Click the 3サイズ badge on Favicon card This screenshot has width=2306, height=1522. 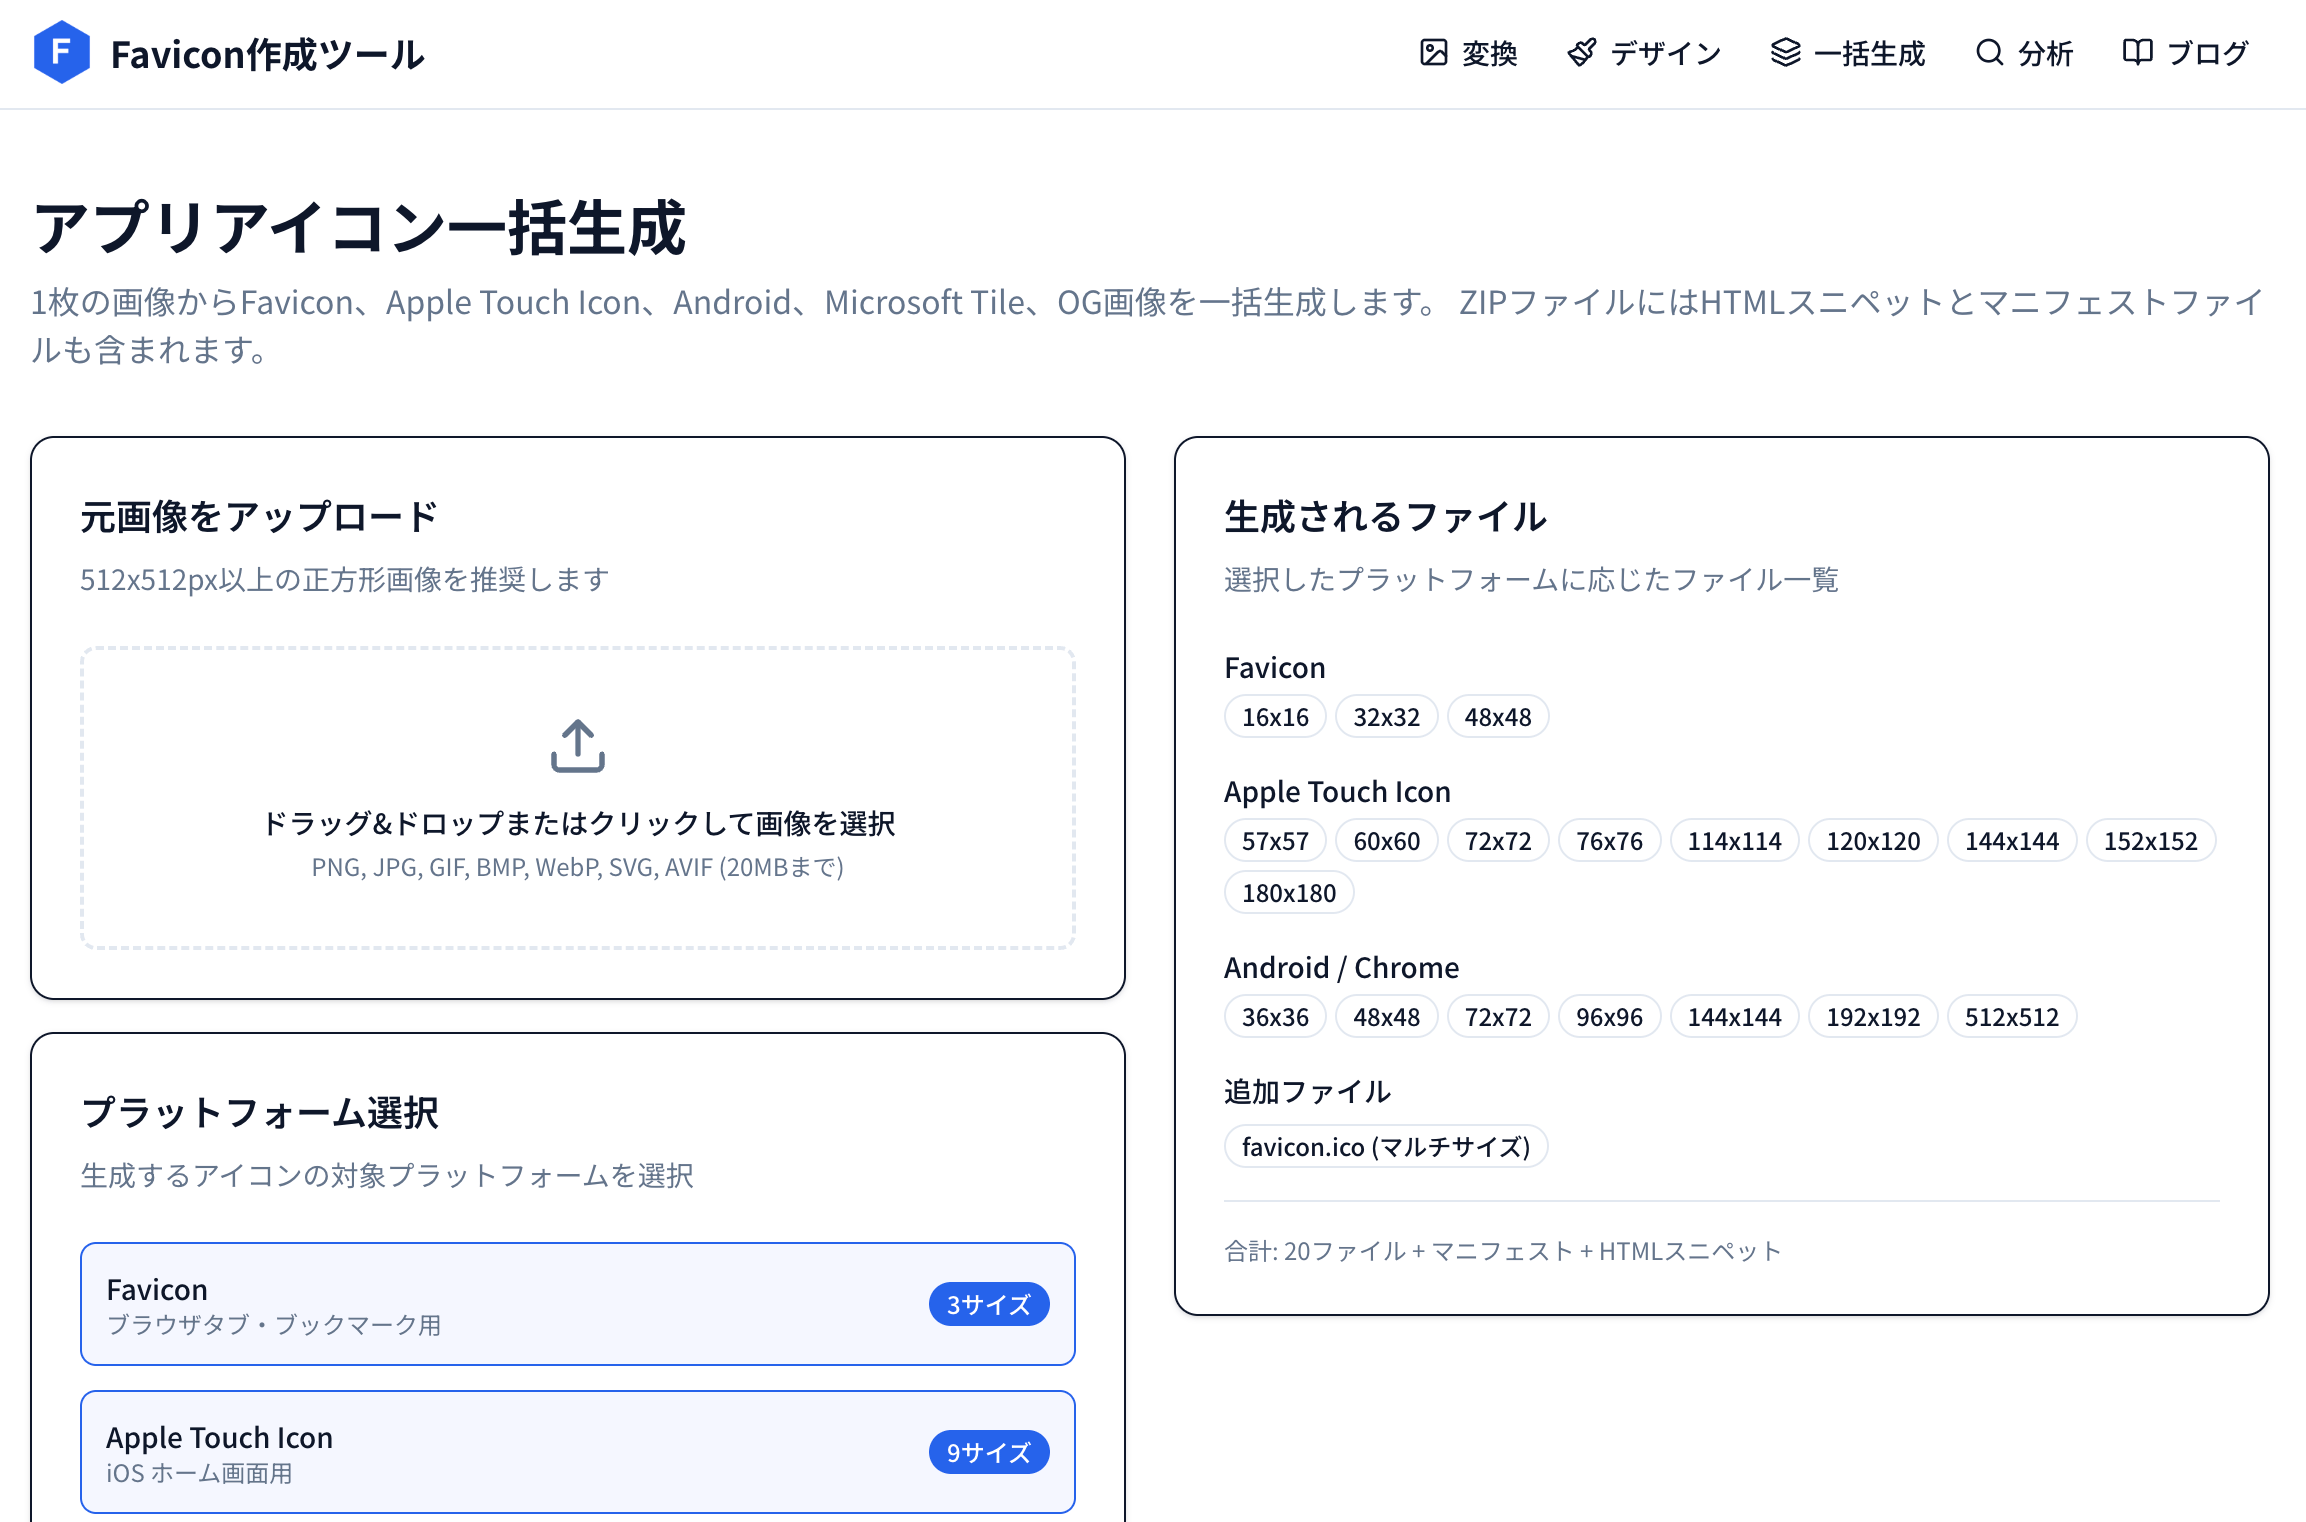(x=988, y=1303)
